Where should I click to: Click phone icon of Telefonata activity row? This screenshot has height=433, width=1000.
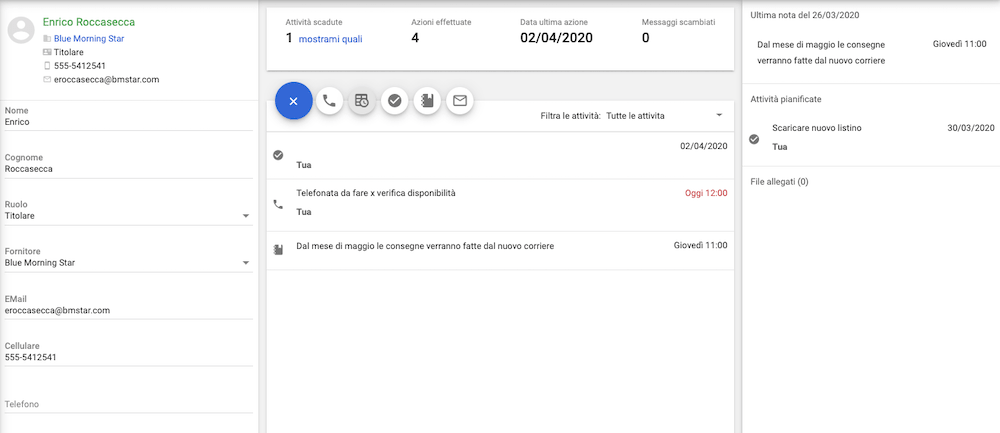pyautogui.click(x=277, y=205)
